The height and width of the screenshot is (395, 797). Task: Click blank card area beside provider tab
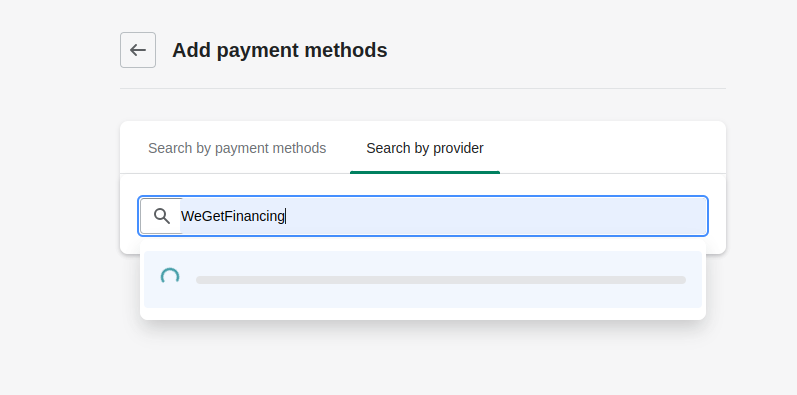point(610,148)
